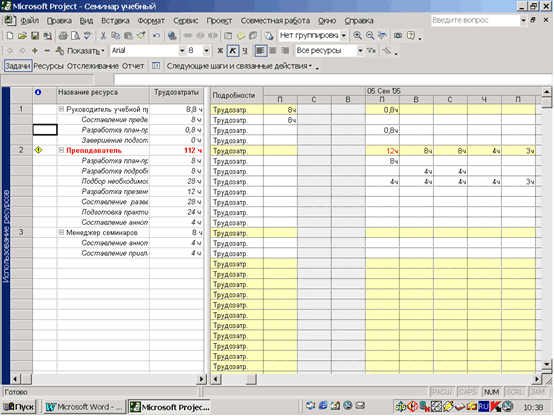Collapse the Руководитель учебной resource row
554x416 pixels.
[61, 109]
